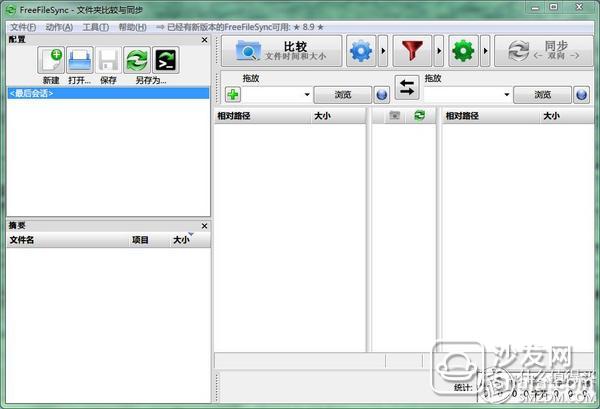Screen dimensions: 600x409
Task: Click right-side cloud globe icon
Action: point(581,95)
